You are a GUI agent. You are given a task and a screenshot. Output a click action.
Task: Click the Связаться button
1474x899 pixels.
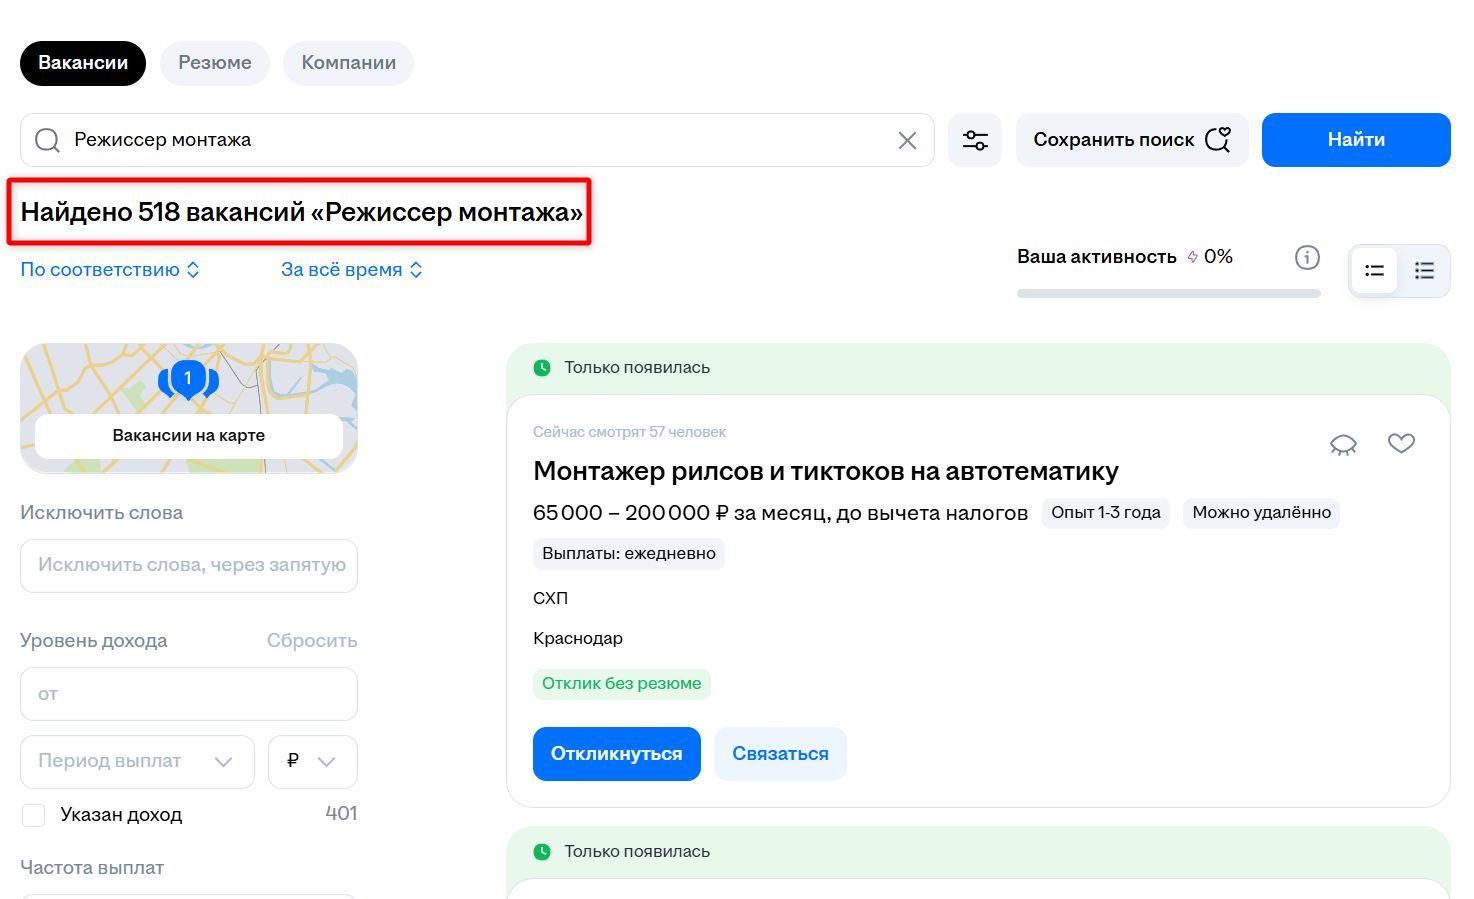tap(780, 754)
